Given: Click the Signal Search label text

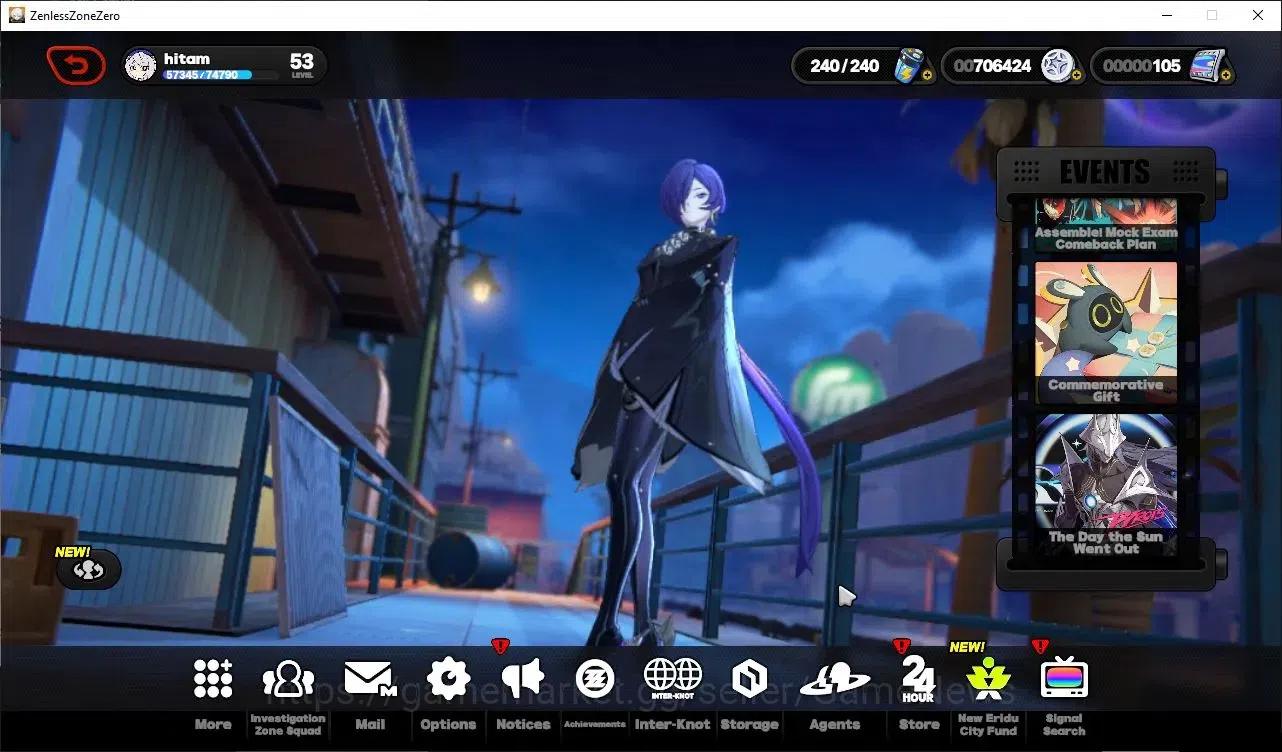Looking at the screenshot, I should tap(1064, 724).
